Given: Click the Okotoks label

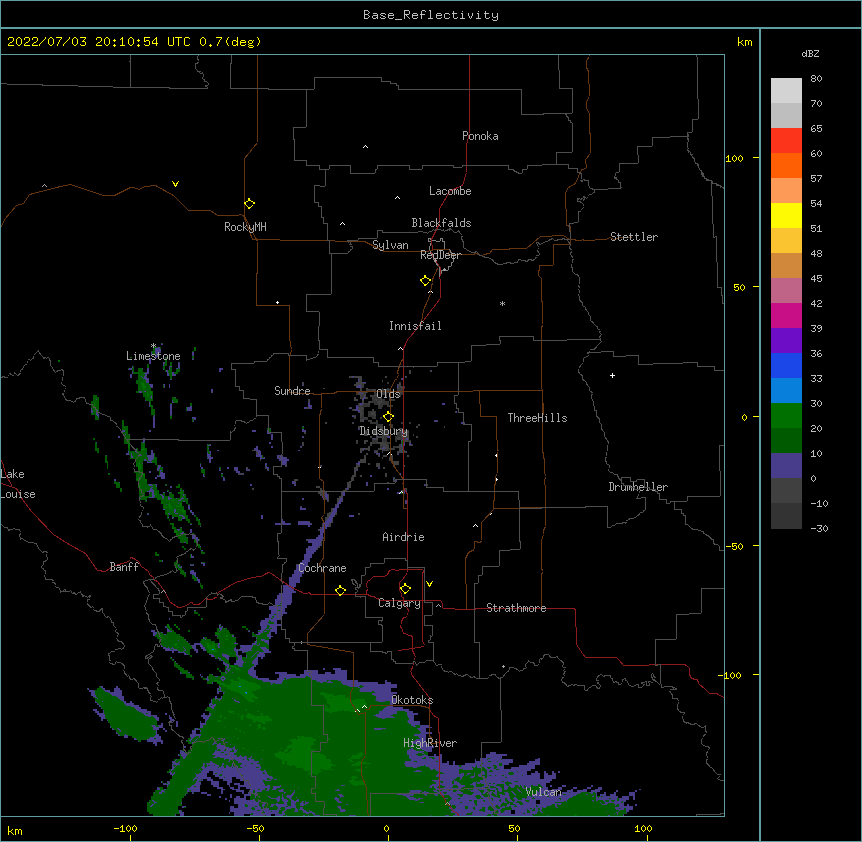Looking at the screenshot, I should 412,700.
